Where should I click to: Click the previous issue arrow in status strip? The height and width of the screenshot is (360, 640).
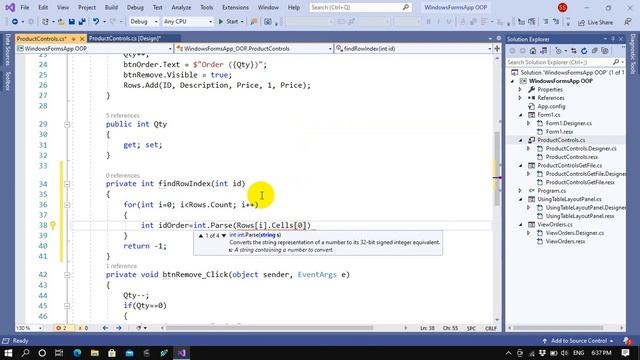click(x=105, y=328)
